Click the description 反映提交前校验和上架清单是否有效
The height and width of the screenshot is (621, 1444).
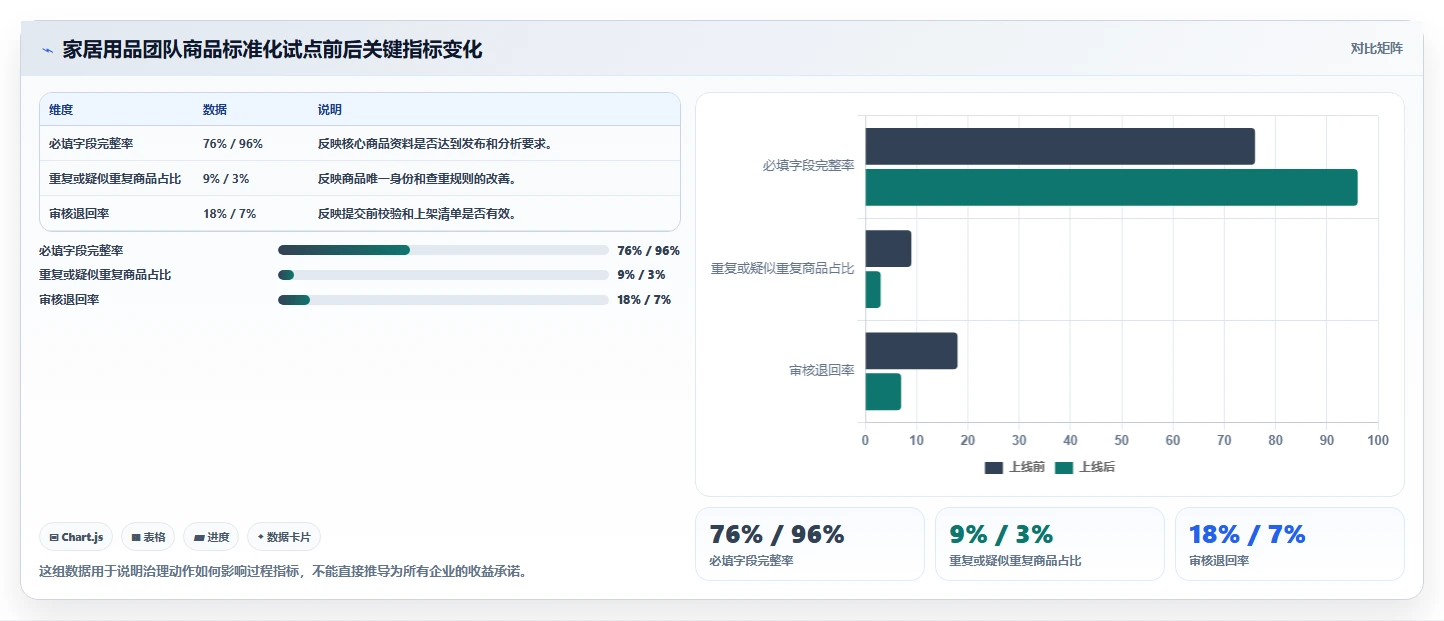point(418,214)
